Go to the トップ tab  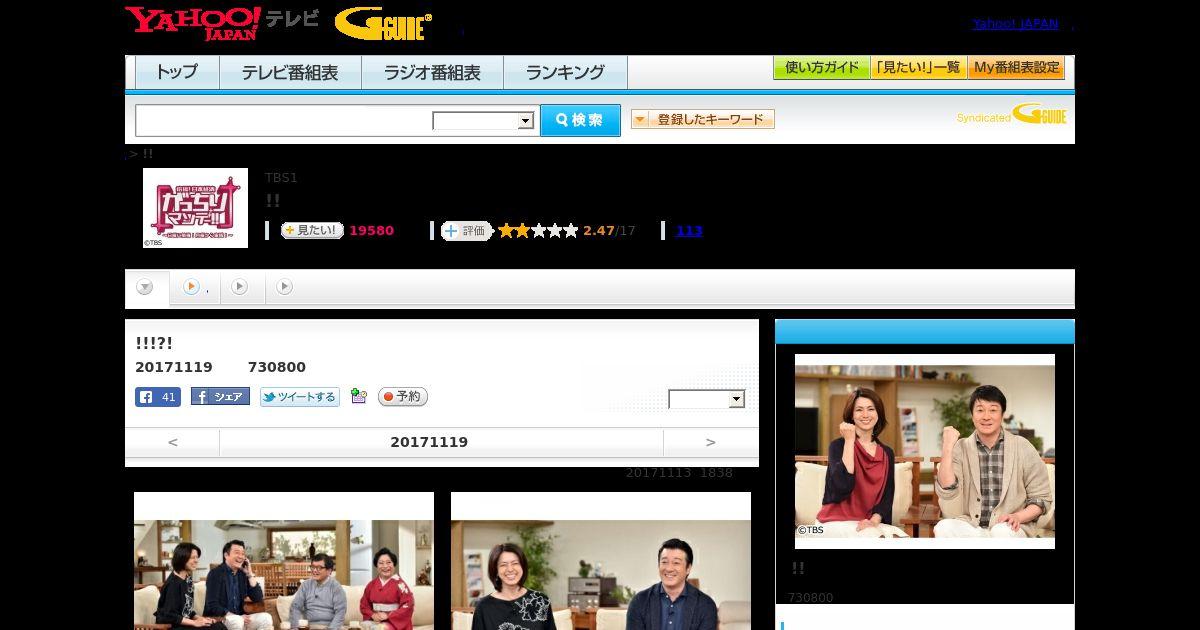177,73
